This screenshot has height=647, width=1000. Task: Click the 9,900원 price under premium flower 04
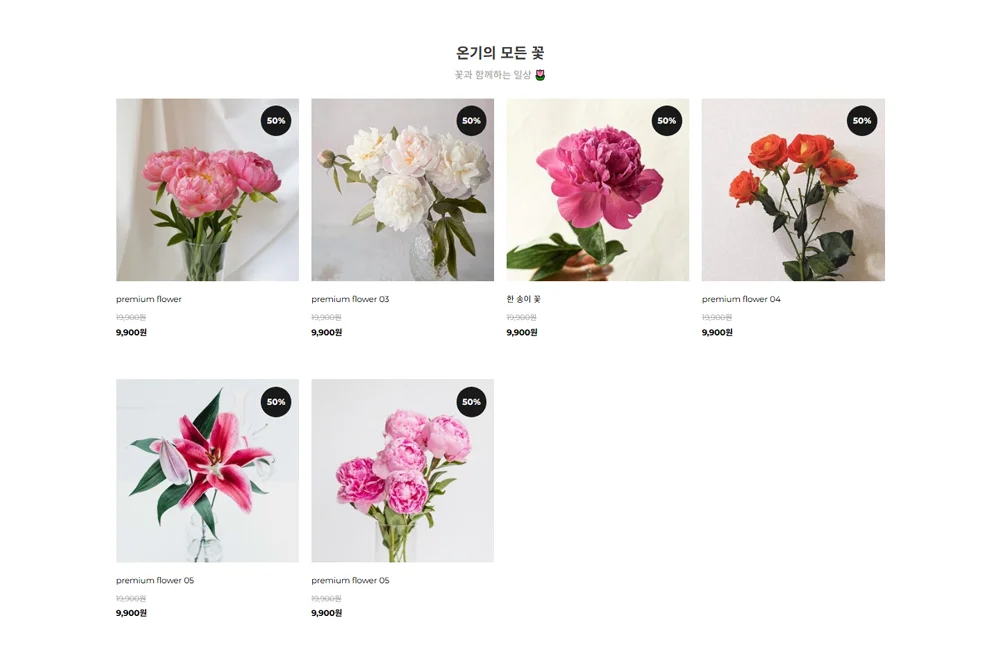717,332
